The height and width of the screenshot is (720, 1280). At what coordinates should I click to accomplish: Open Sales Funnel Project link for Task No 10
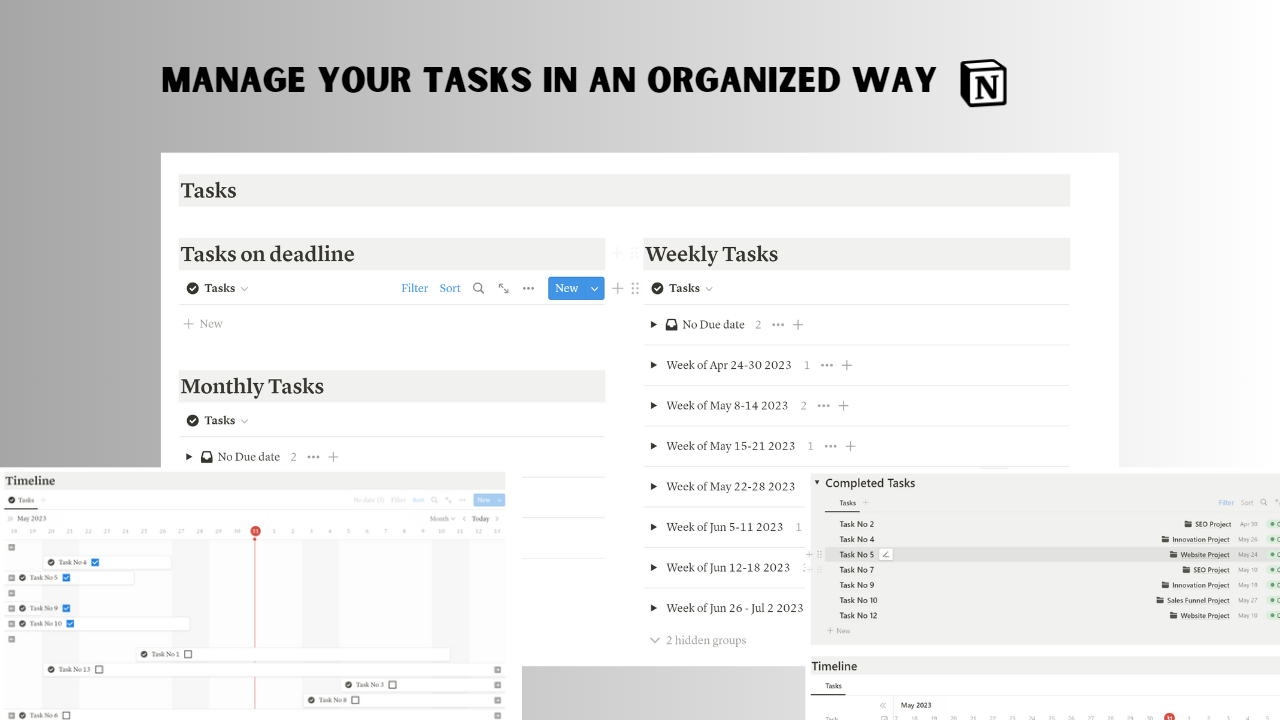coord(1192,601)
